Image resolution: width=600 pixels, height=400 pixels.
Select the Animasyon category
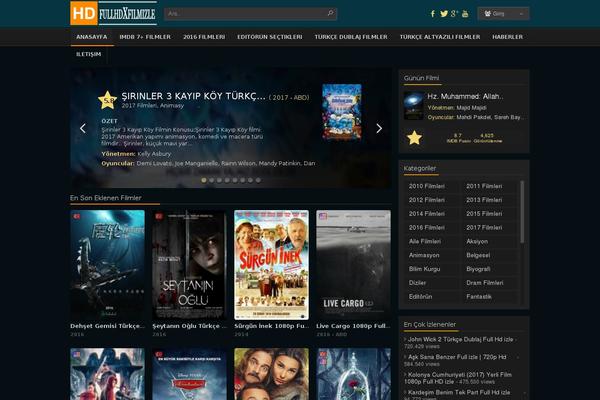point(424,255)
